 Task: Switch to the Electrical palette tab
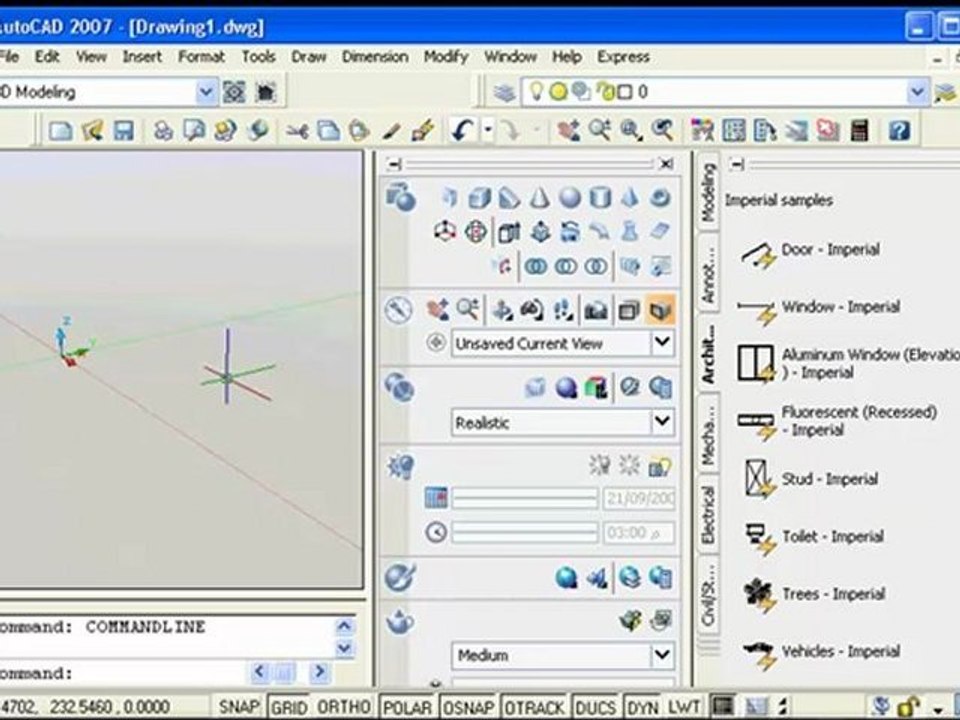708,514
